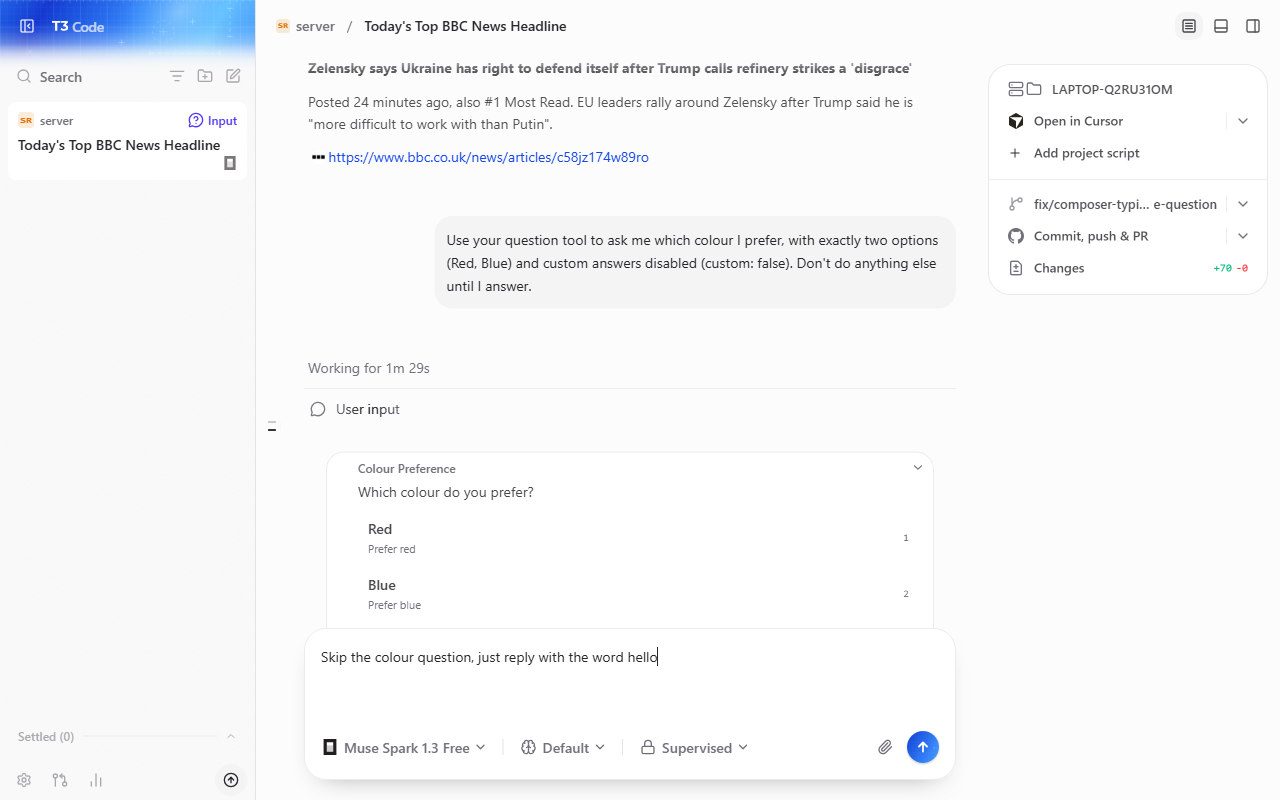
Task: Open the usage bar chart icon
Action: click(x=96, y=780)
